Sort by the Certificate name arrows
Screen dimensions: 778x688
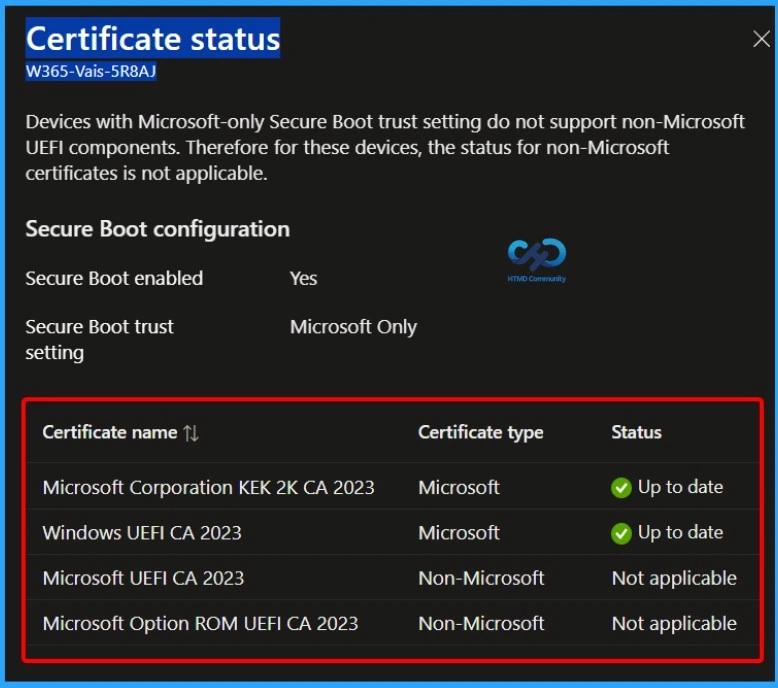coord(191,433)
